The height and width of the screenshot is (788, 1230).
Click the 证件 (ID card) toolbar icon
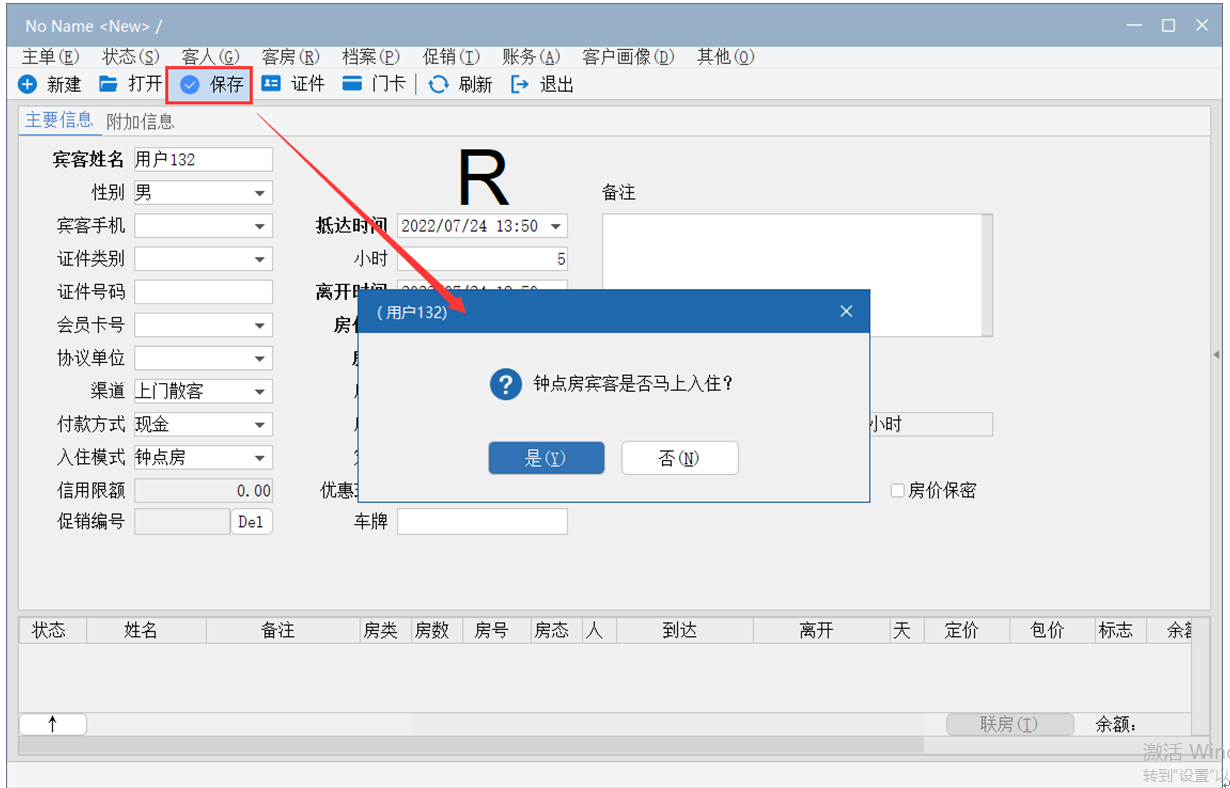[271, 84]
